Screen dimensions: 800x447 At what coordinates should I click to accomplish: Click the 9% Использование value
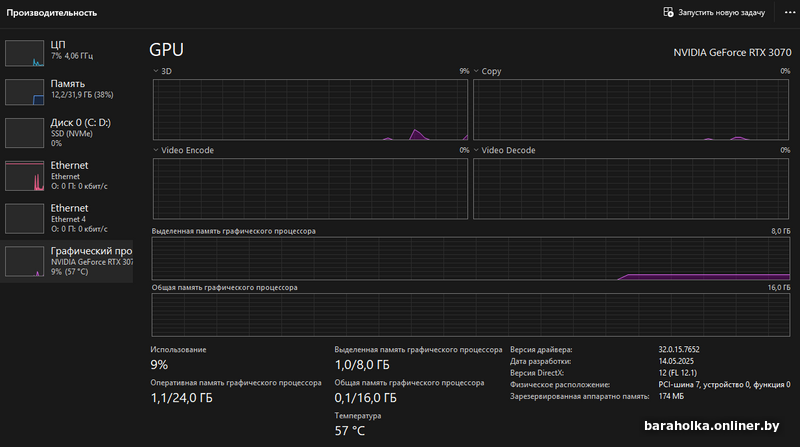[159, 365]
